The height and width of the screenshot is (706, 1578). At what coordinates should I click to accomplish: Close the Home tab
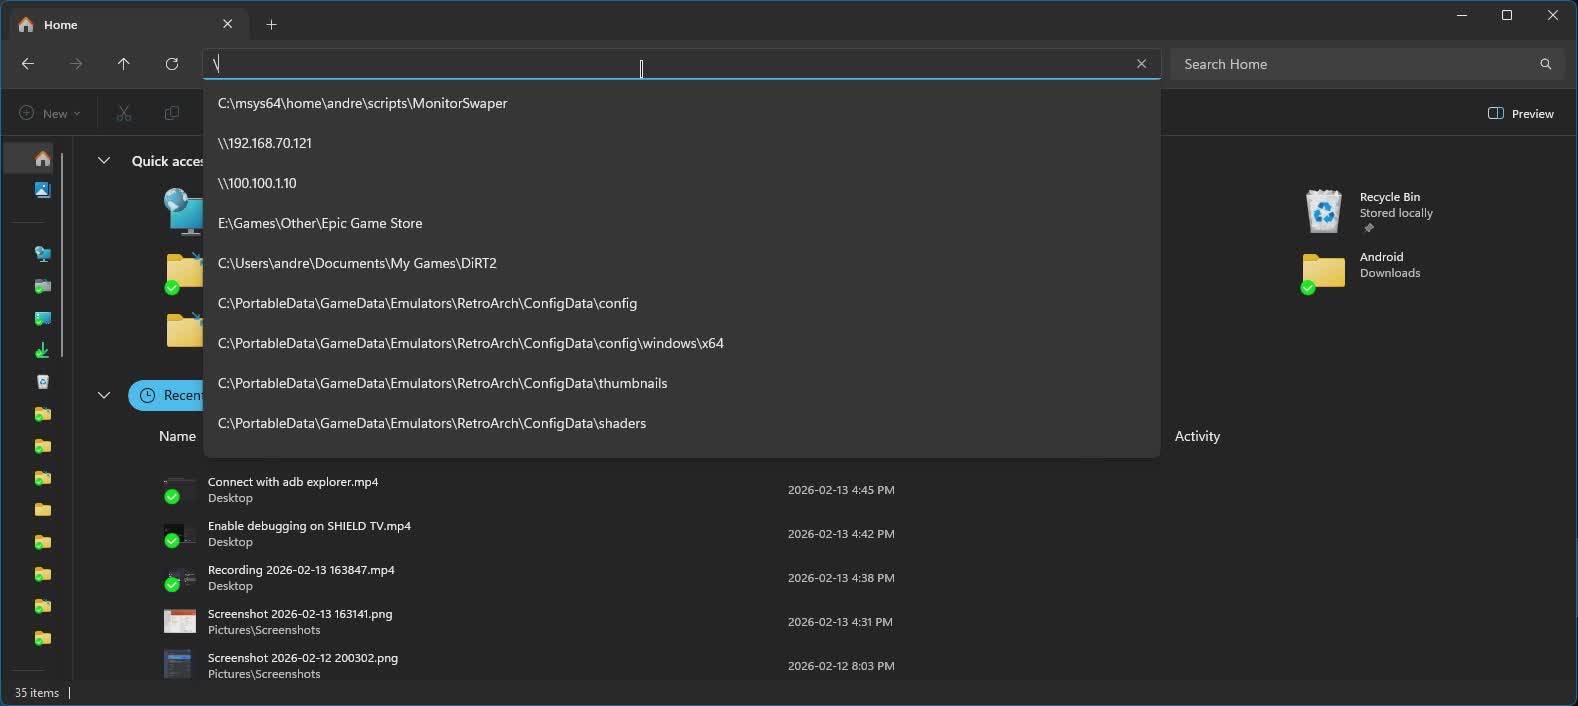point(227,24)
